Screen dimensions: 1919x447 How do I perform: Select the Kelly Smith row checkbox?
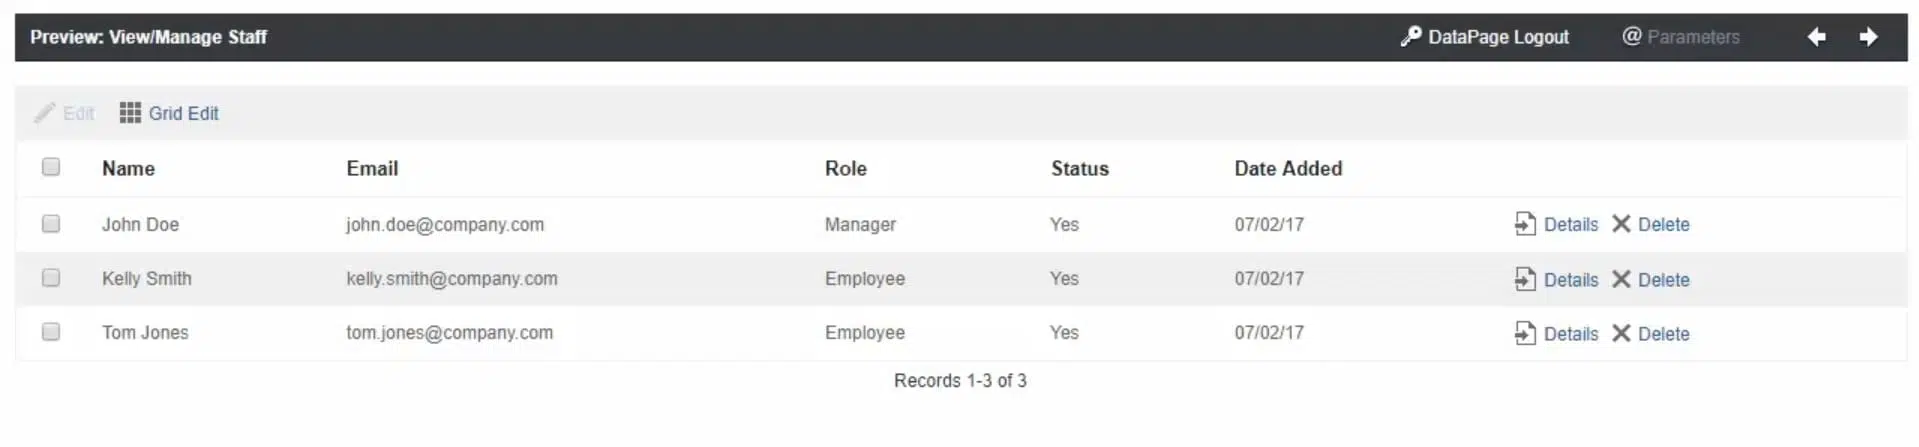pos(51,278)
